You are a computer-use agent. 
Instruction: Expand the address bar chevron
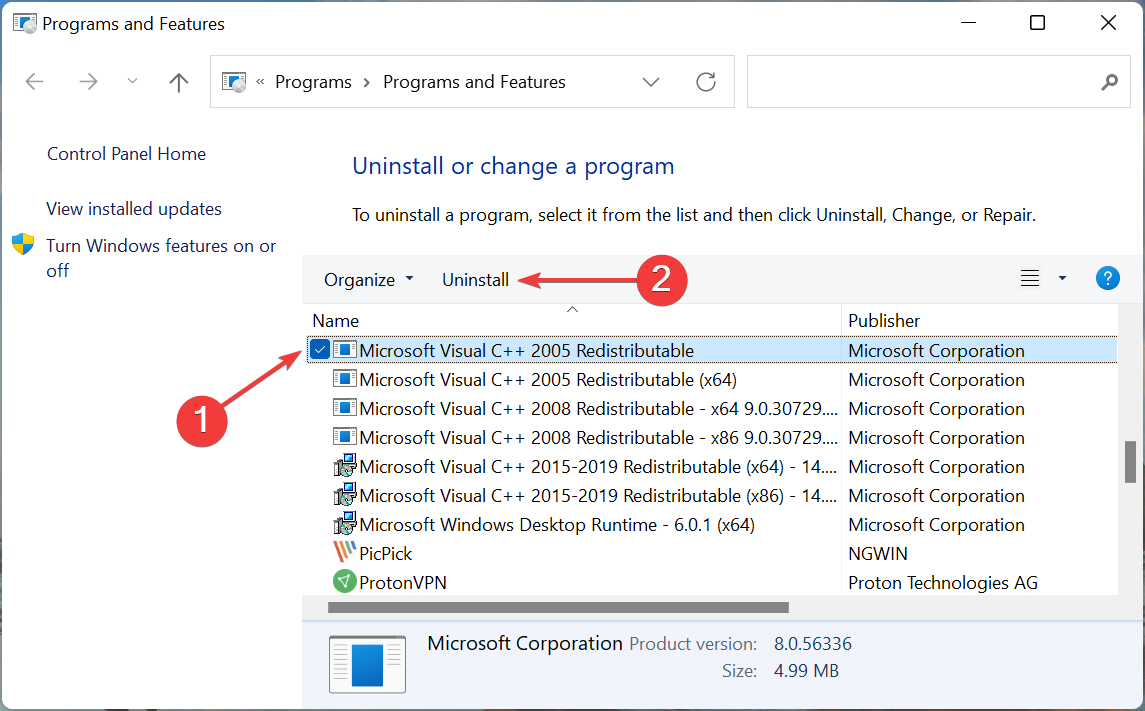click(651, 82)
